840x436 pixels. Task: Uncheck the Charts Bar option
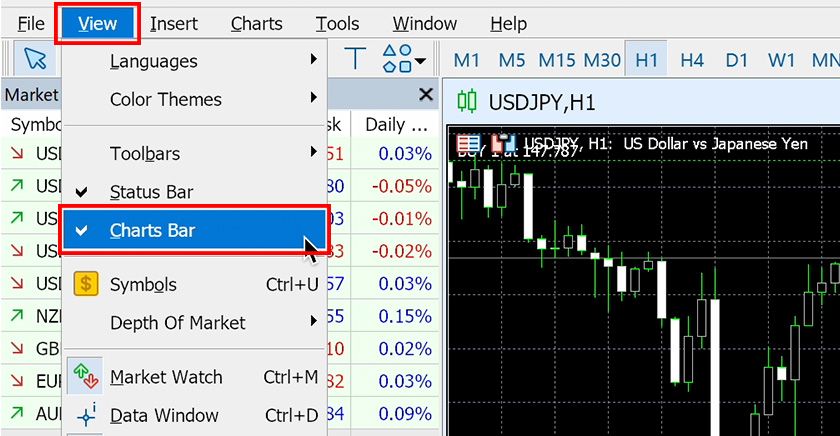(152, 231)
